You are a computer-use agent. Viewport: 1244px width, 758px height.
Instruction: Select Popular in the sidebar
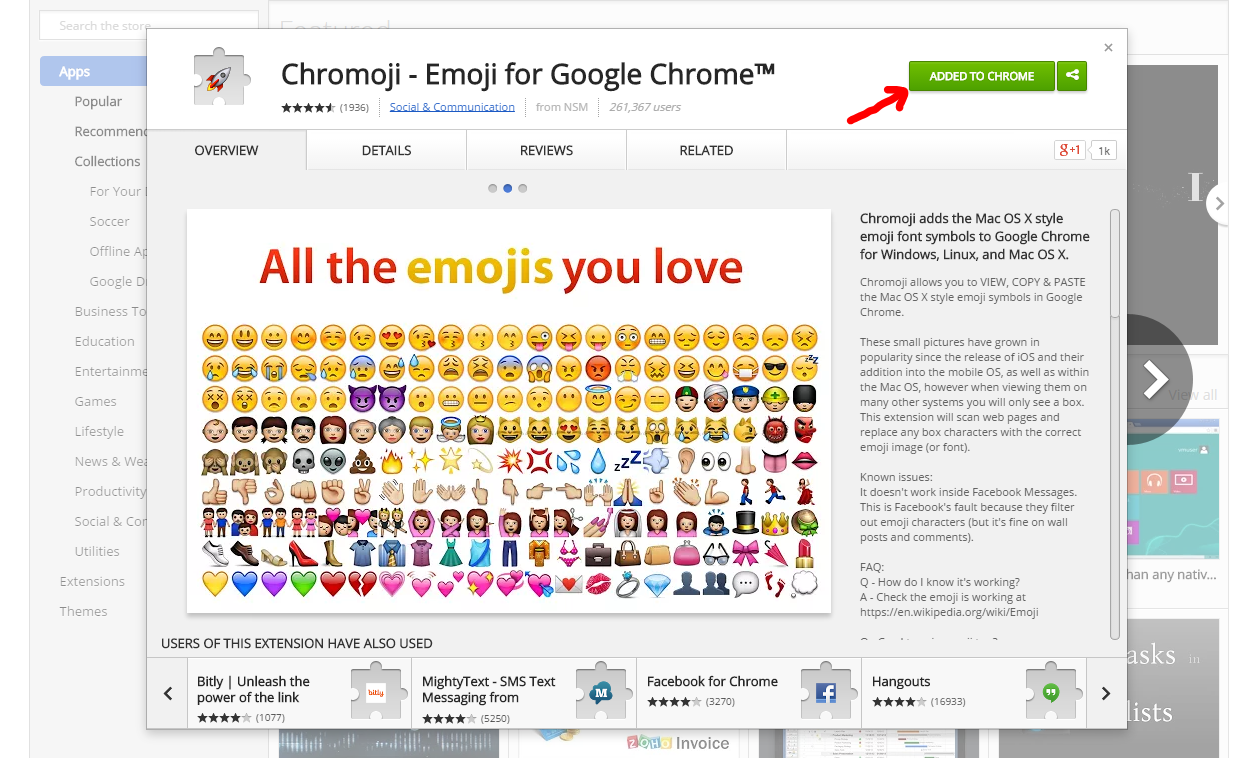[98, 101]
